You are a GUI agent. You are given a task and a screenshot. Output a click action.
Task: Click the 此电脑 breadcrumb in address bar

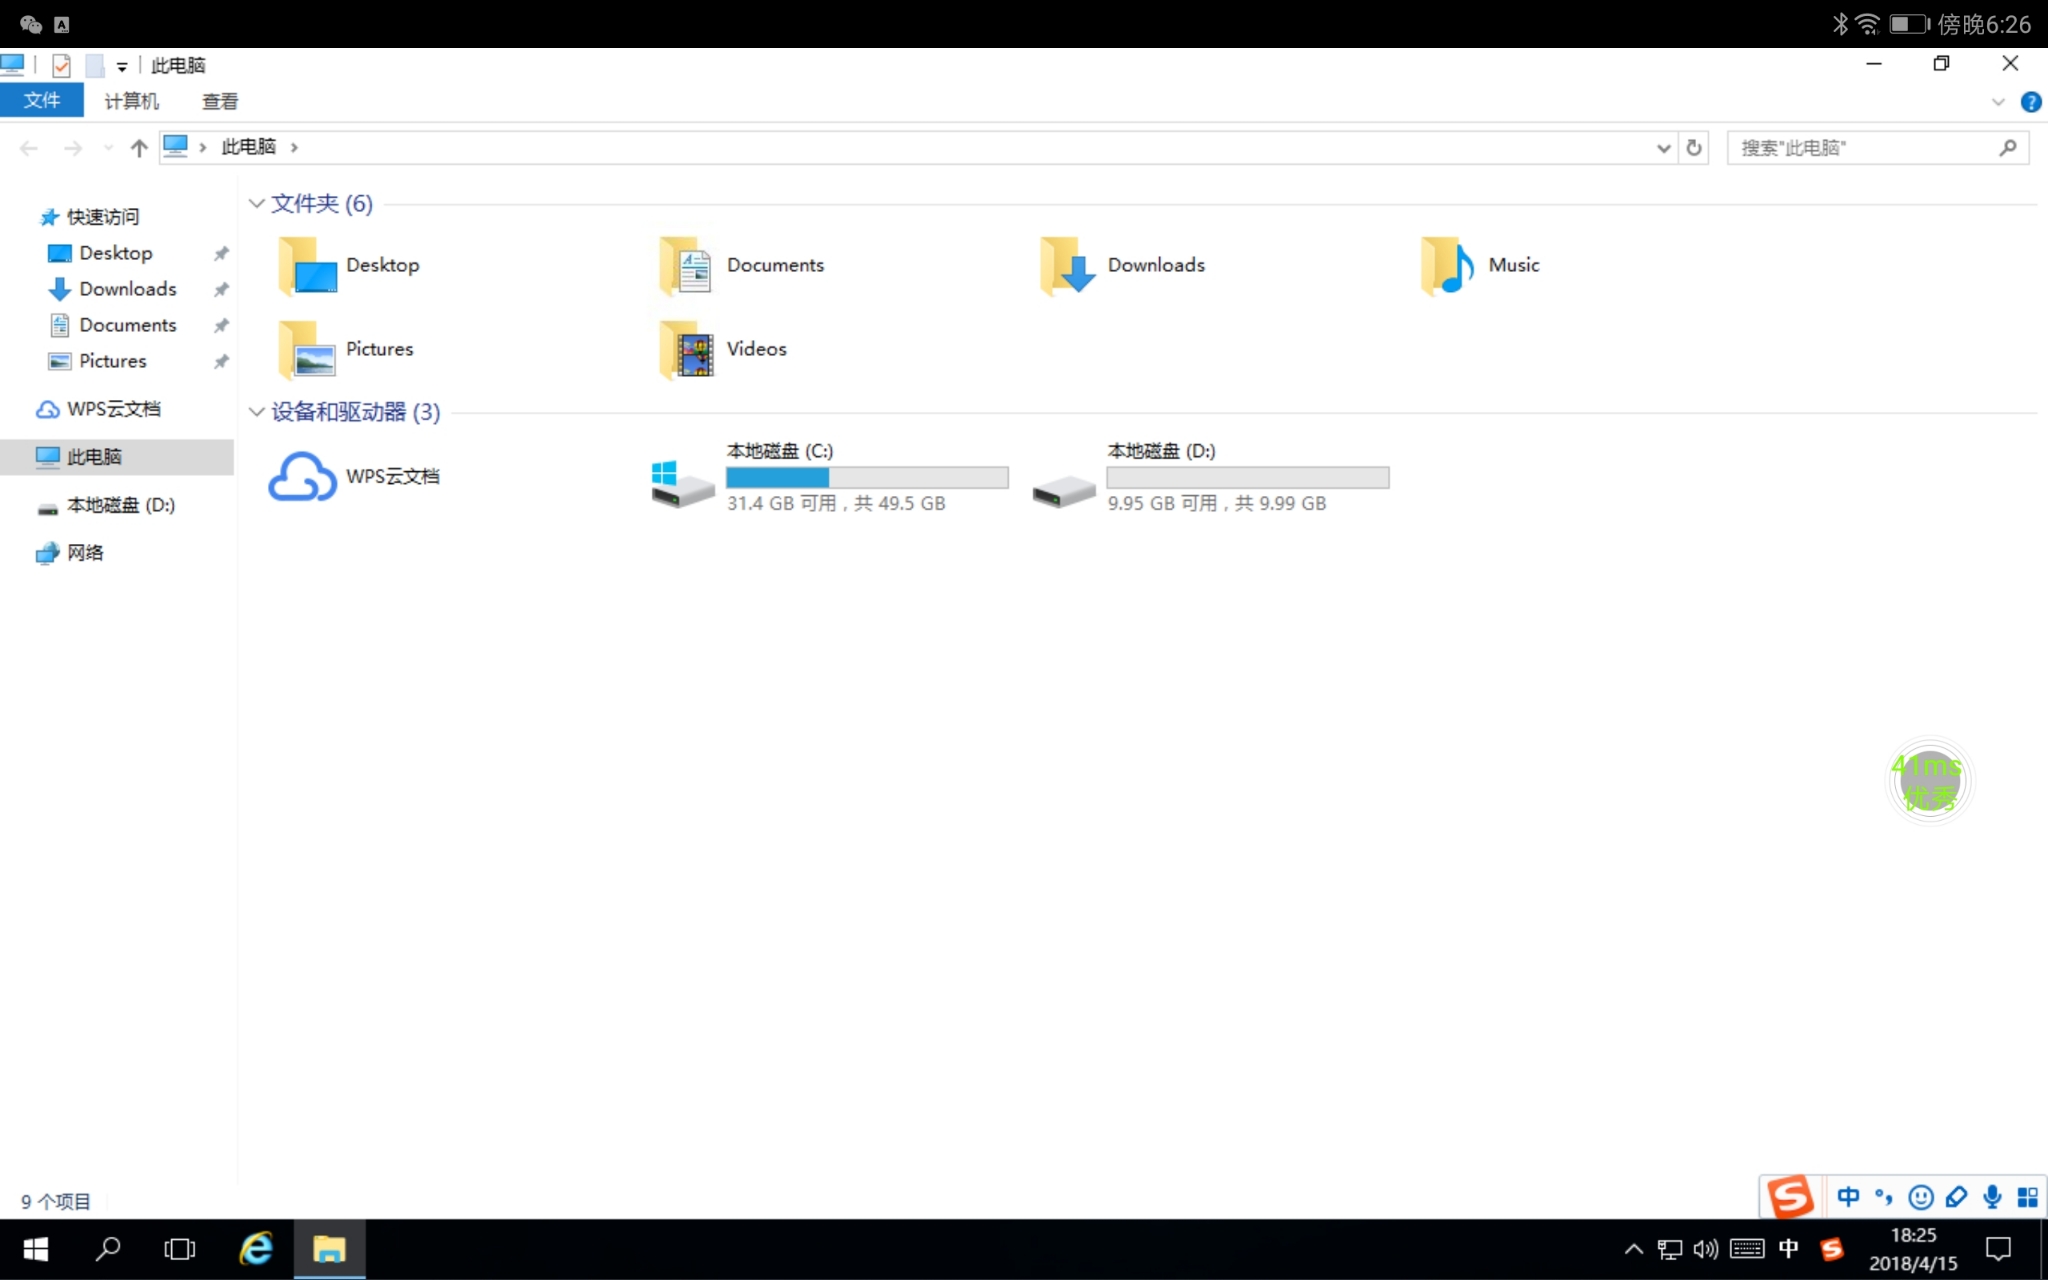pos(248,147)
